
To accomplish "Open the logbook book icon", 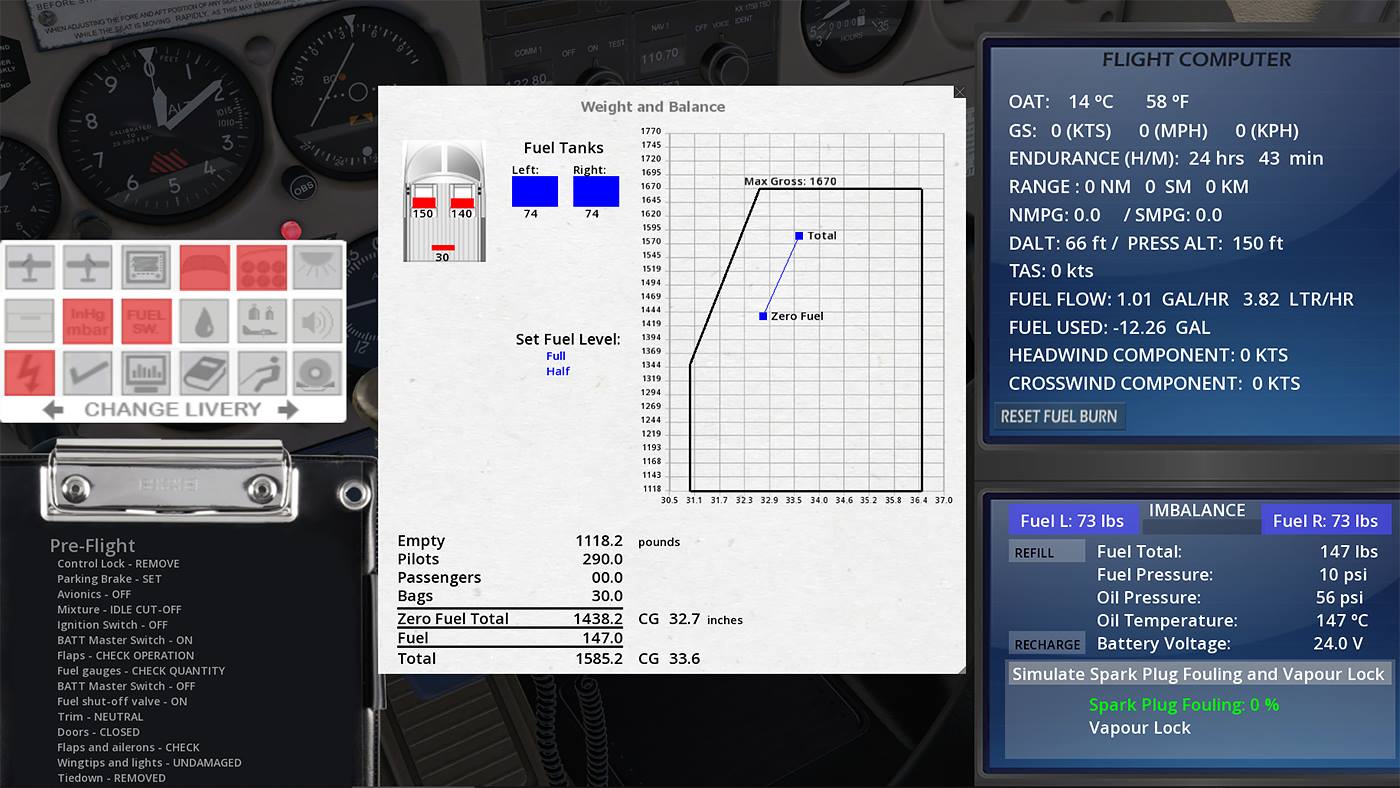I will point(203,373).
